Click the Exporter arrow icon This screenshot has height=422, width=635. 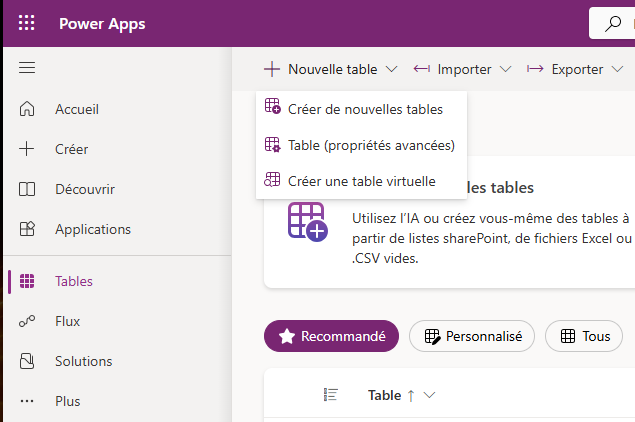535,69
